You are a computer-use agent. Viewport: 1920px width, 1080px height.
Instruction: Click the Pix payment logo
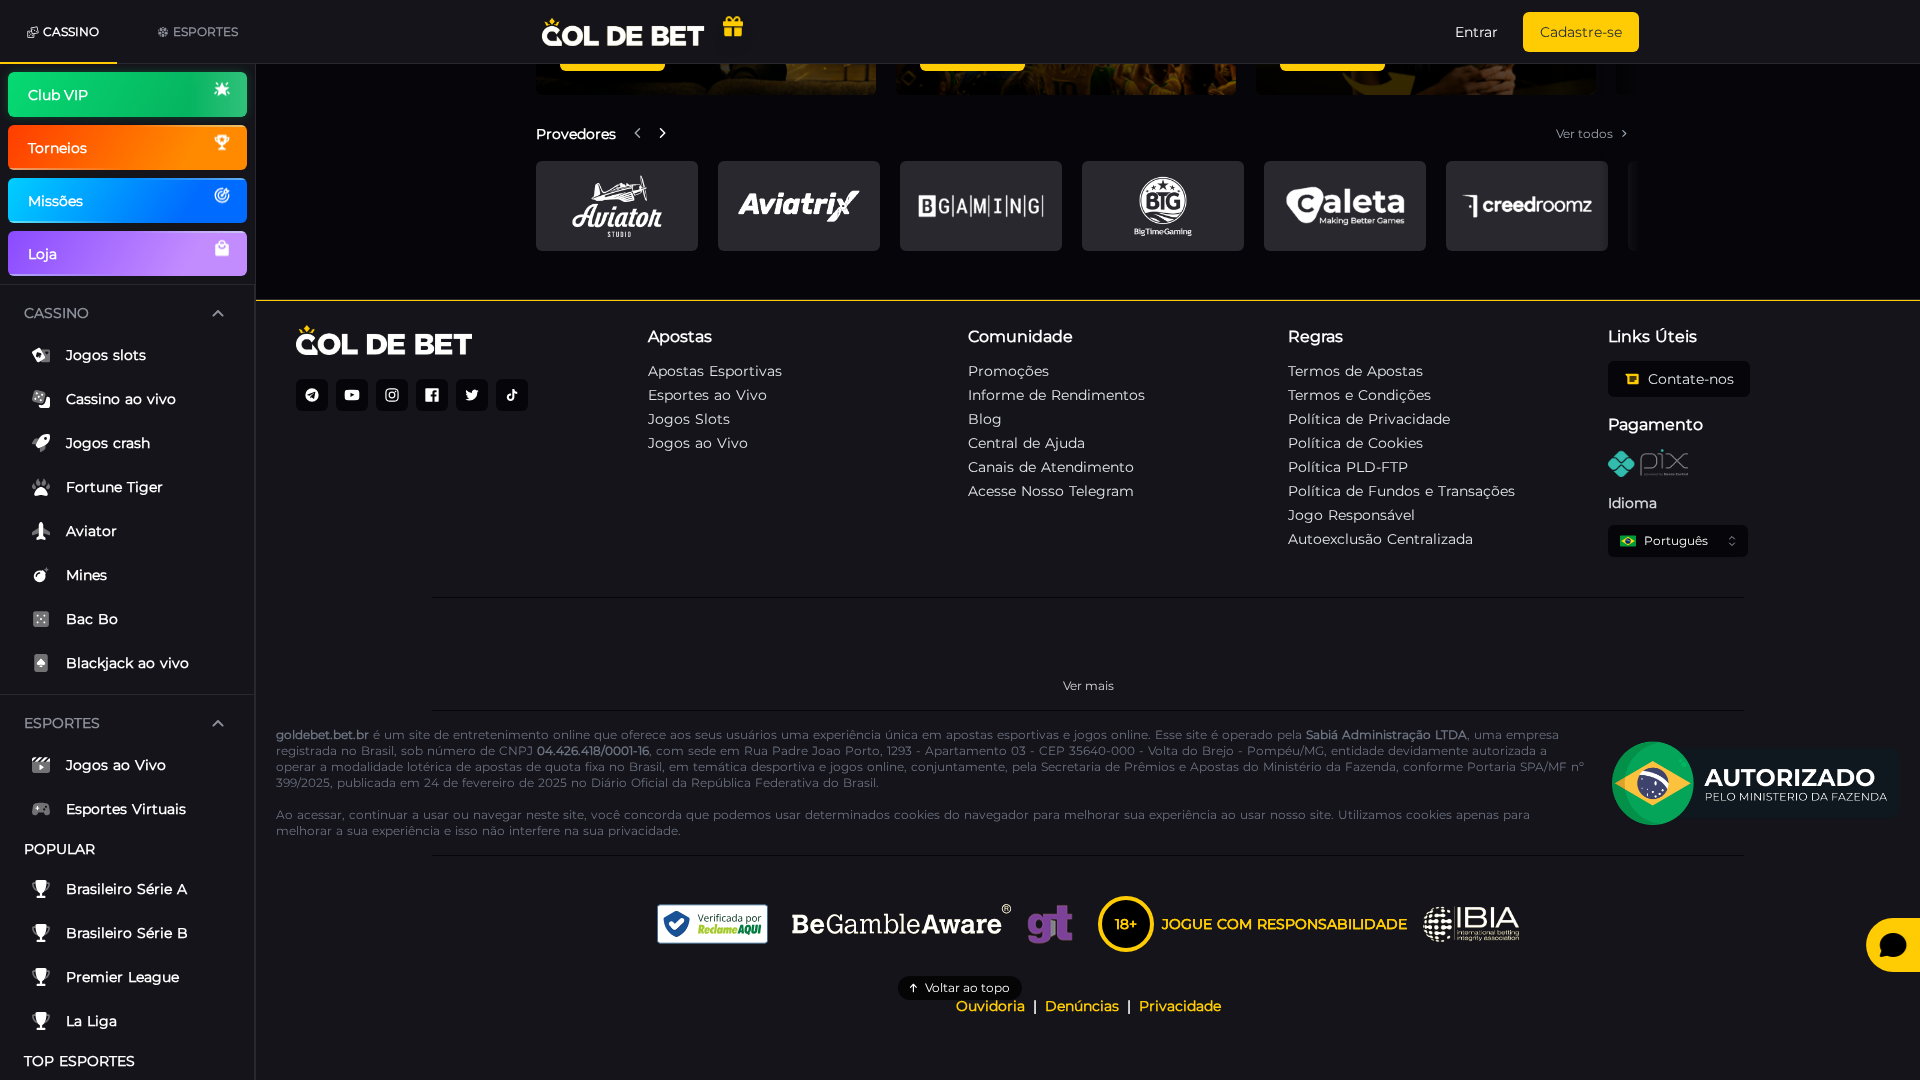[1648, 463]
